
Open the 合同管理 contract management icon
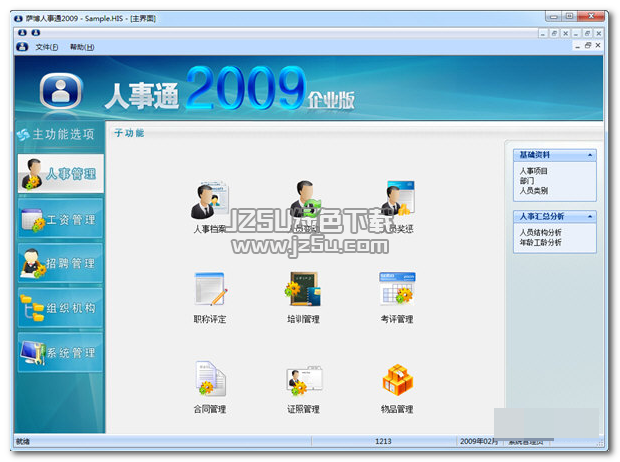[x=210, y=380]
